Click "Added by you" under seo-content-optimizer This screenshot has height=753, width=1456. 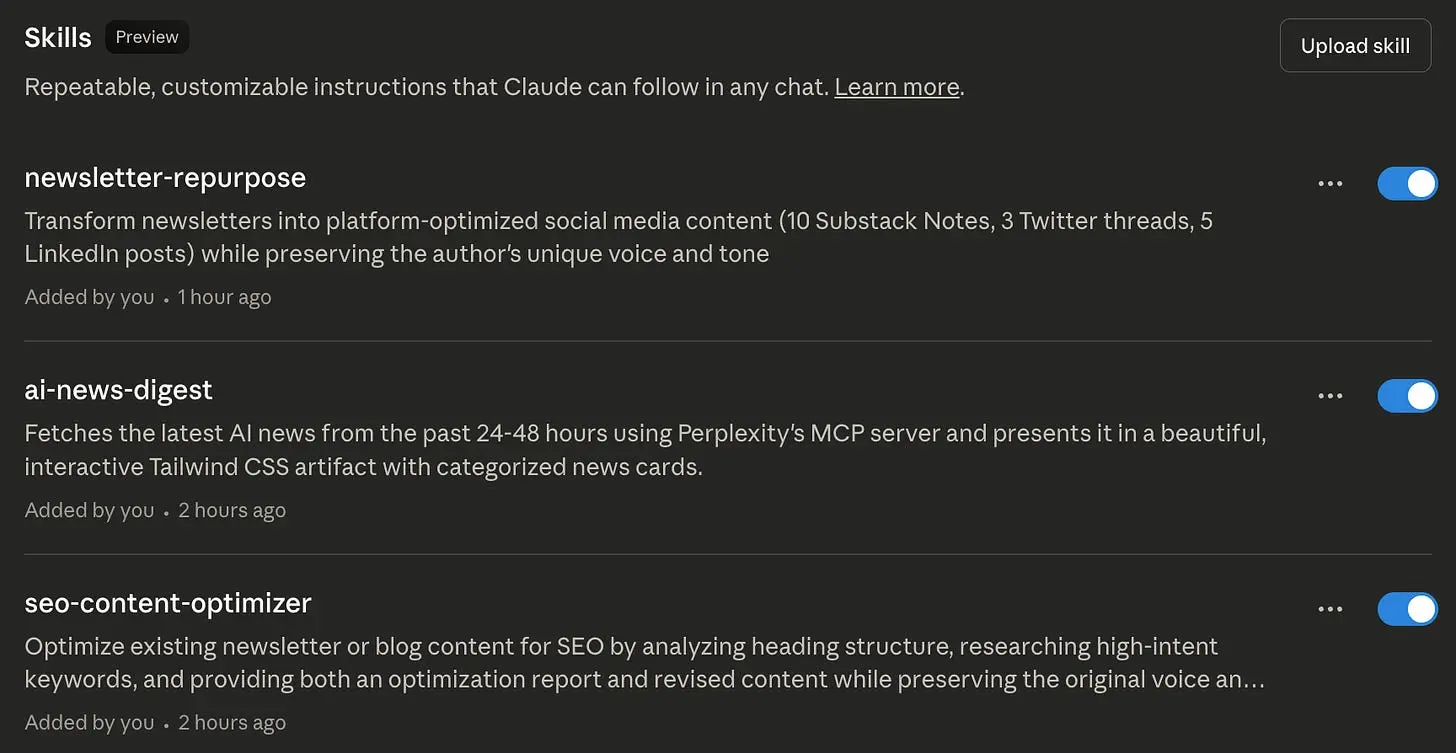(89, 722)
